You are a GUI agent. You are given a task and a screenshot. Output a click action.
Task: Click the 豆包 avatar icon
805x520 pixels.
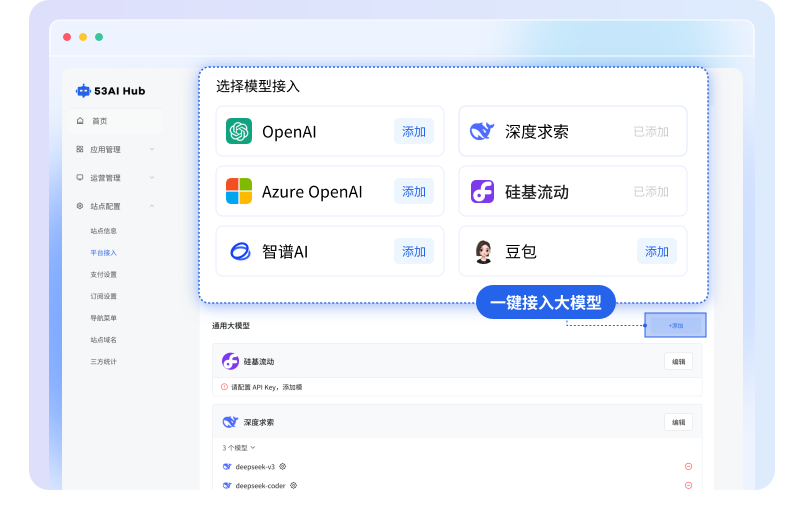[x=483, y=252]
